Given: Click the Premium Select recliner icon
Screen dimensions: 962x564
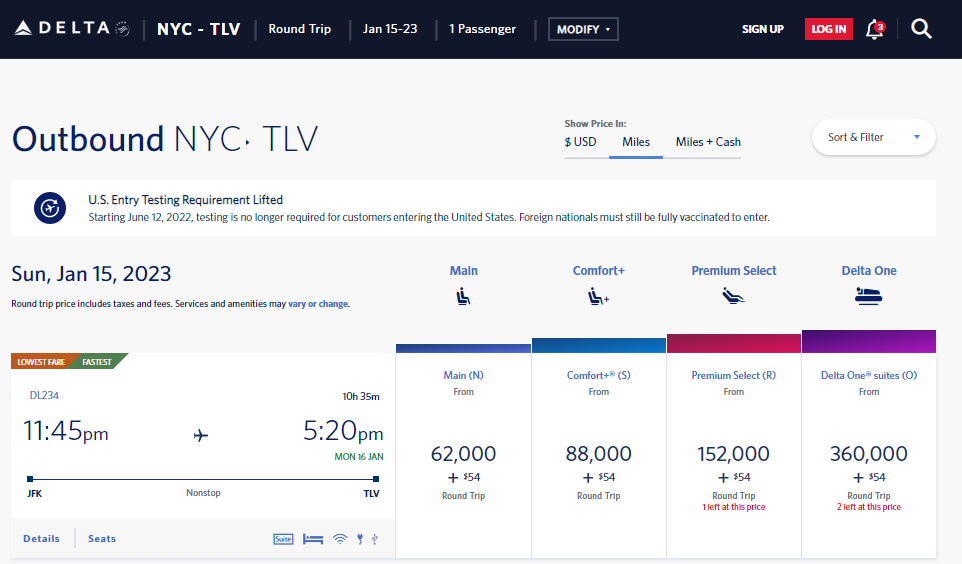Looking at the screenshot, I should click(733, 296).
